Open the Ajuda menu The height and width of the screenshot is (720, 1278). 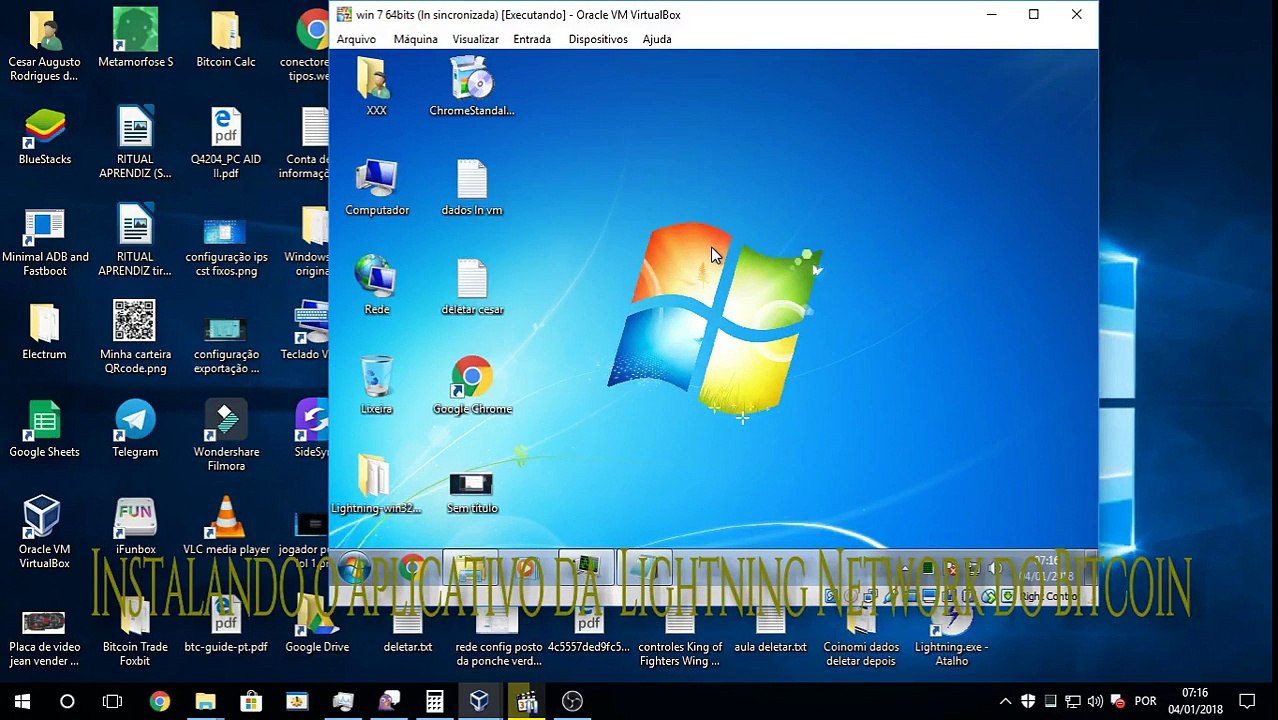pyautogui.click(x=657, y=39)
